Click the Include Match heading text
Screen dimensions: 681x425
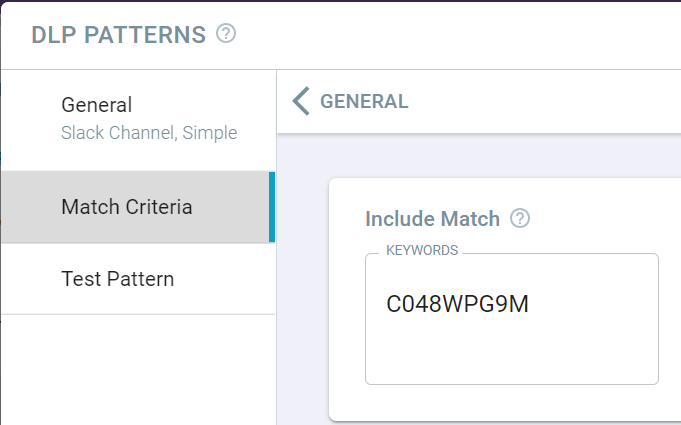[432, 219]
